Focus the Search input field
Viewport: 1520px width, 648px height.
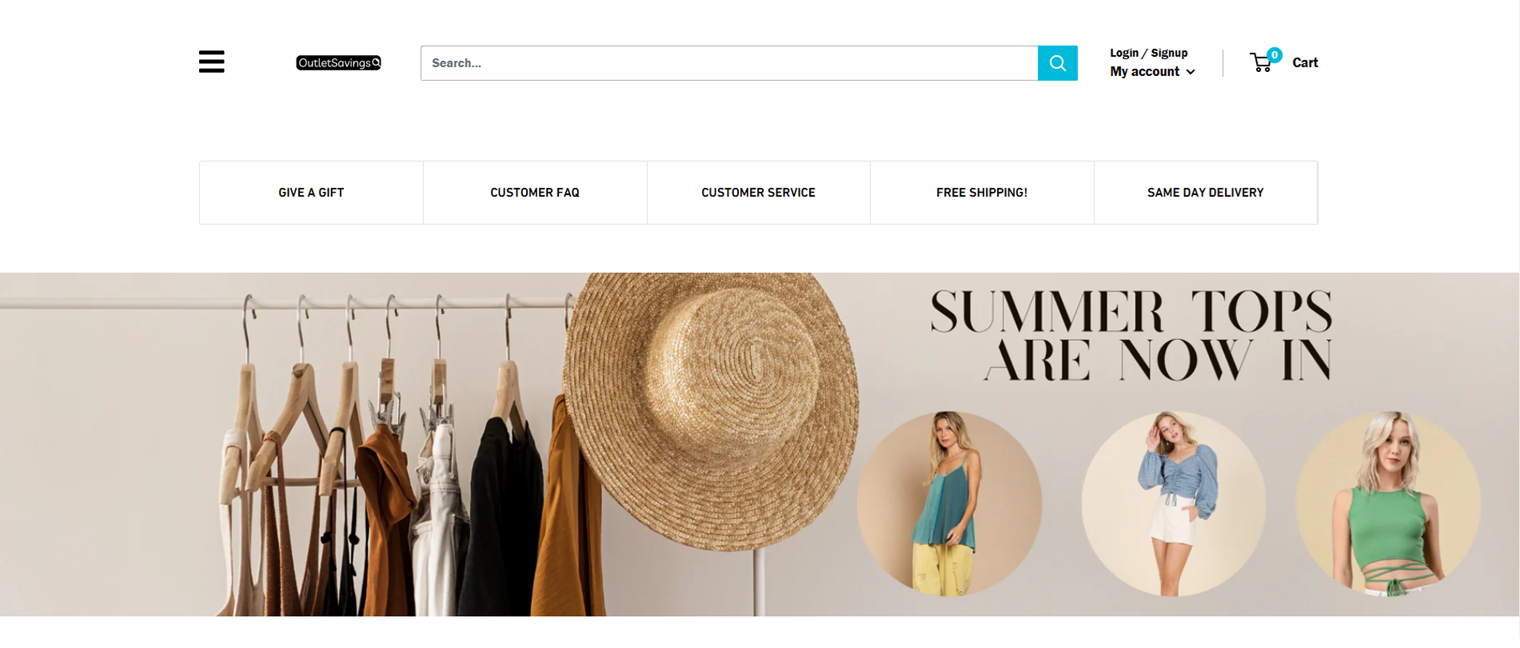coord(728,63)
